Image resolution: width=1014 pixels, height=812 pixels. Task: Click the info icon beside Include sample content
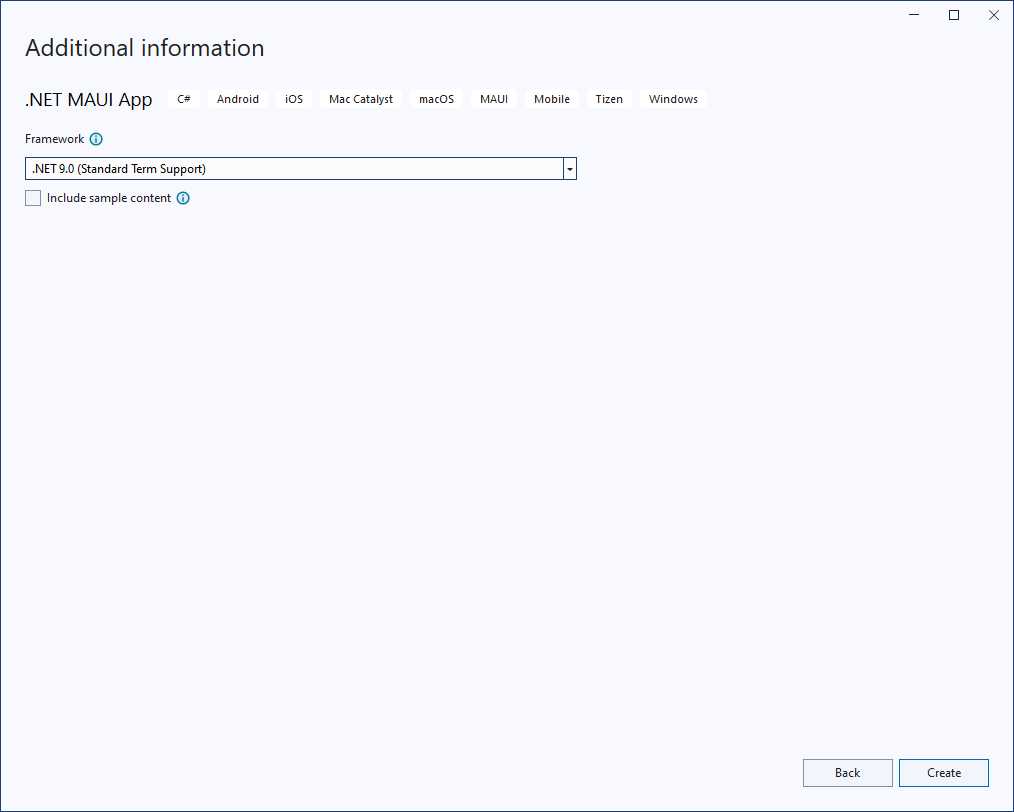(x=183, y=198)
